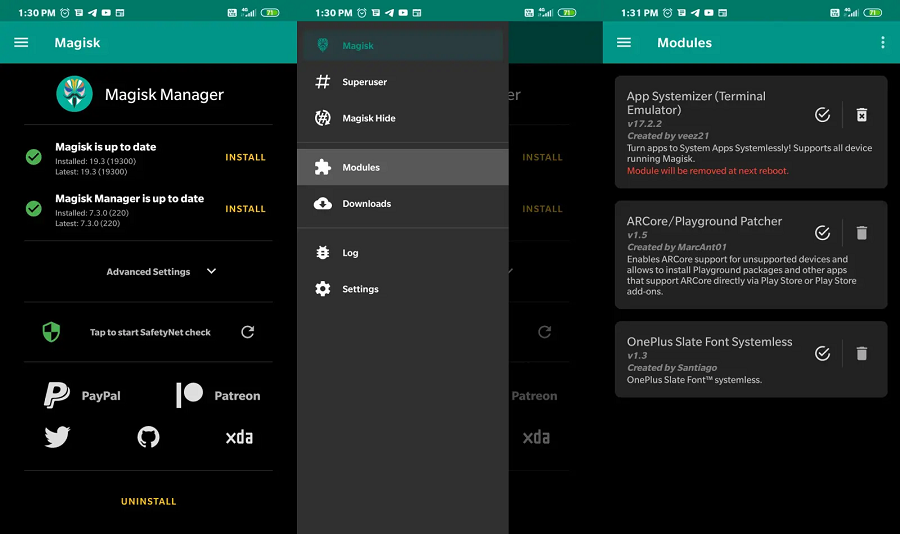Open the hamburger menu in Magisk screen
900x534 pixels.
click(x=21, y=43)
